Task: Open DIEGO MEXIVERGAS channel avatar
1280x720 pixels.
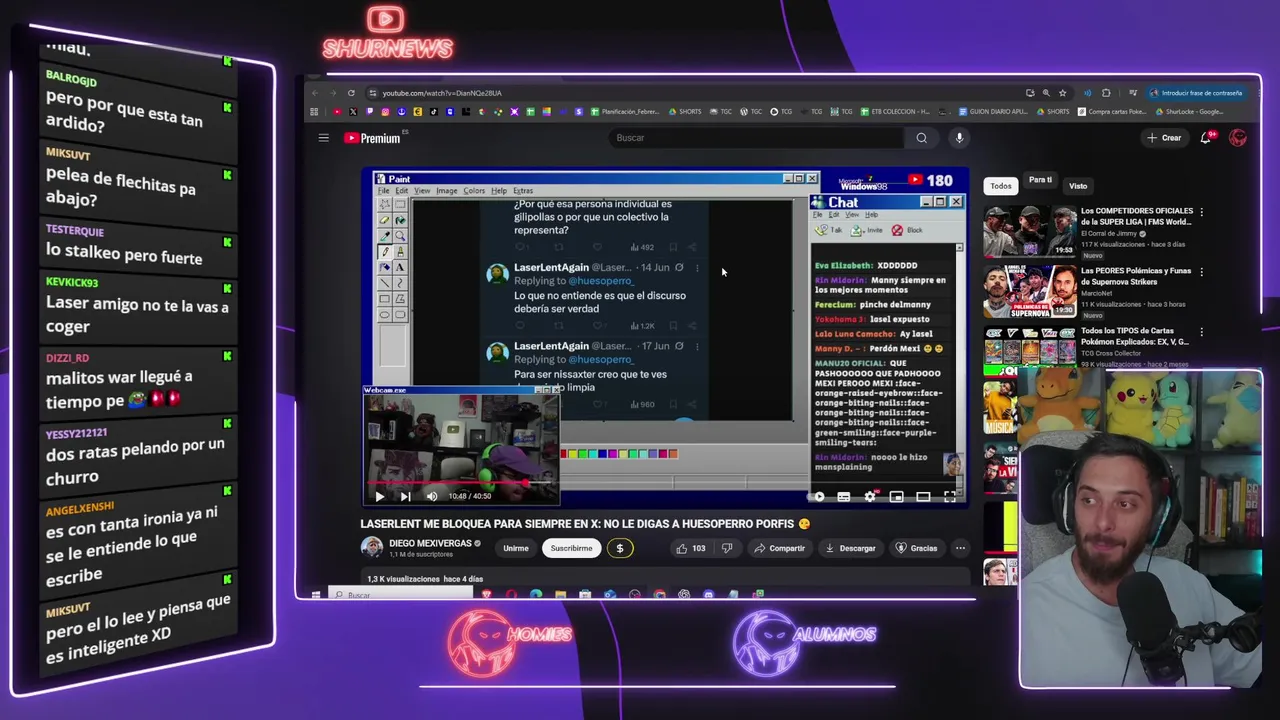Action: [372, 547]
